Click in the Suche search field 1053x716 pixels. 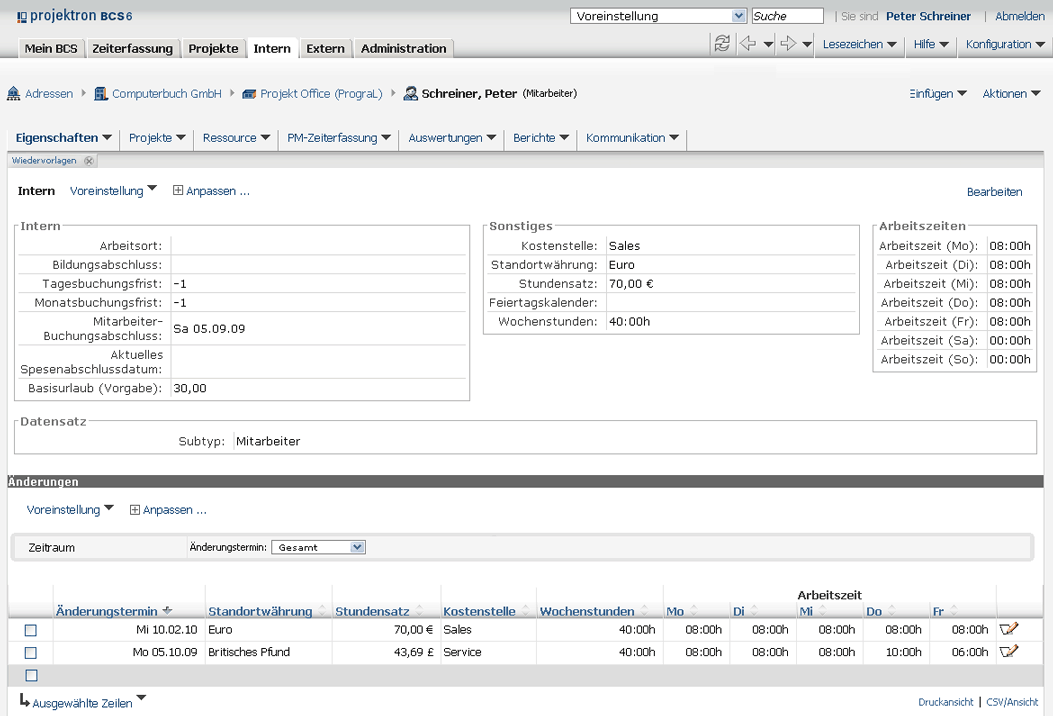click(788, 16)
